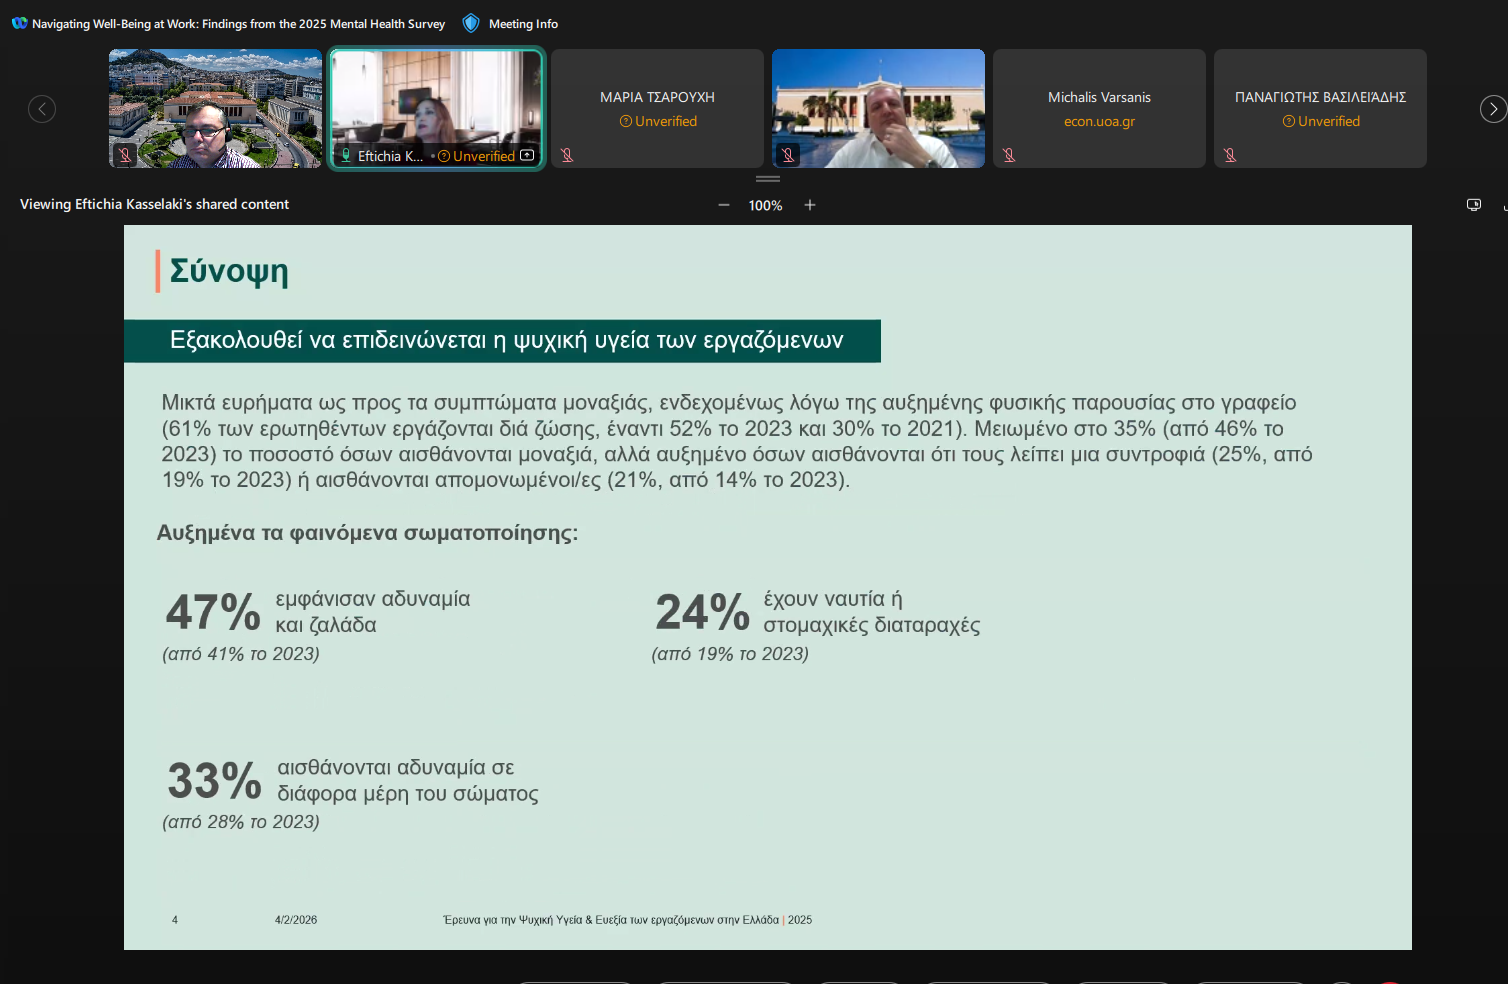Click muted mic icon on ΠΑΝΑΓΙΩΤΗΣ ΒΑΣΙΛΕΙΑΔΗΣ tile
1508x984 pixels.
click(1230, 155)
